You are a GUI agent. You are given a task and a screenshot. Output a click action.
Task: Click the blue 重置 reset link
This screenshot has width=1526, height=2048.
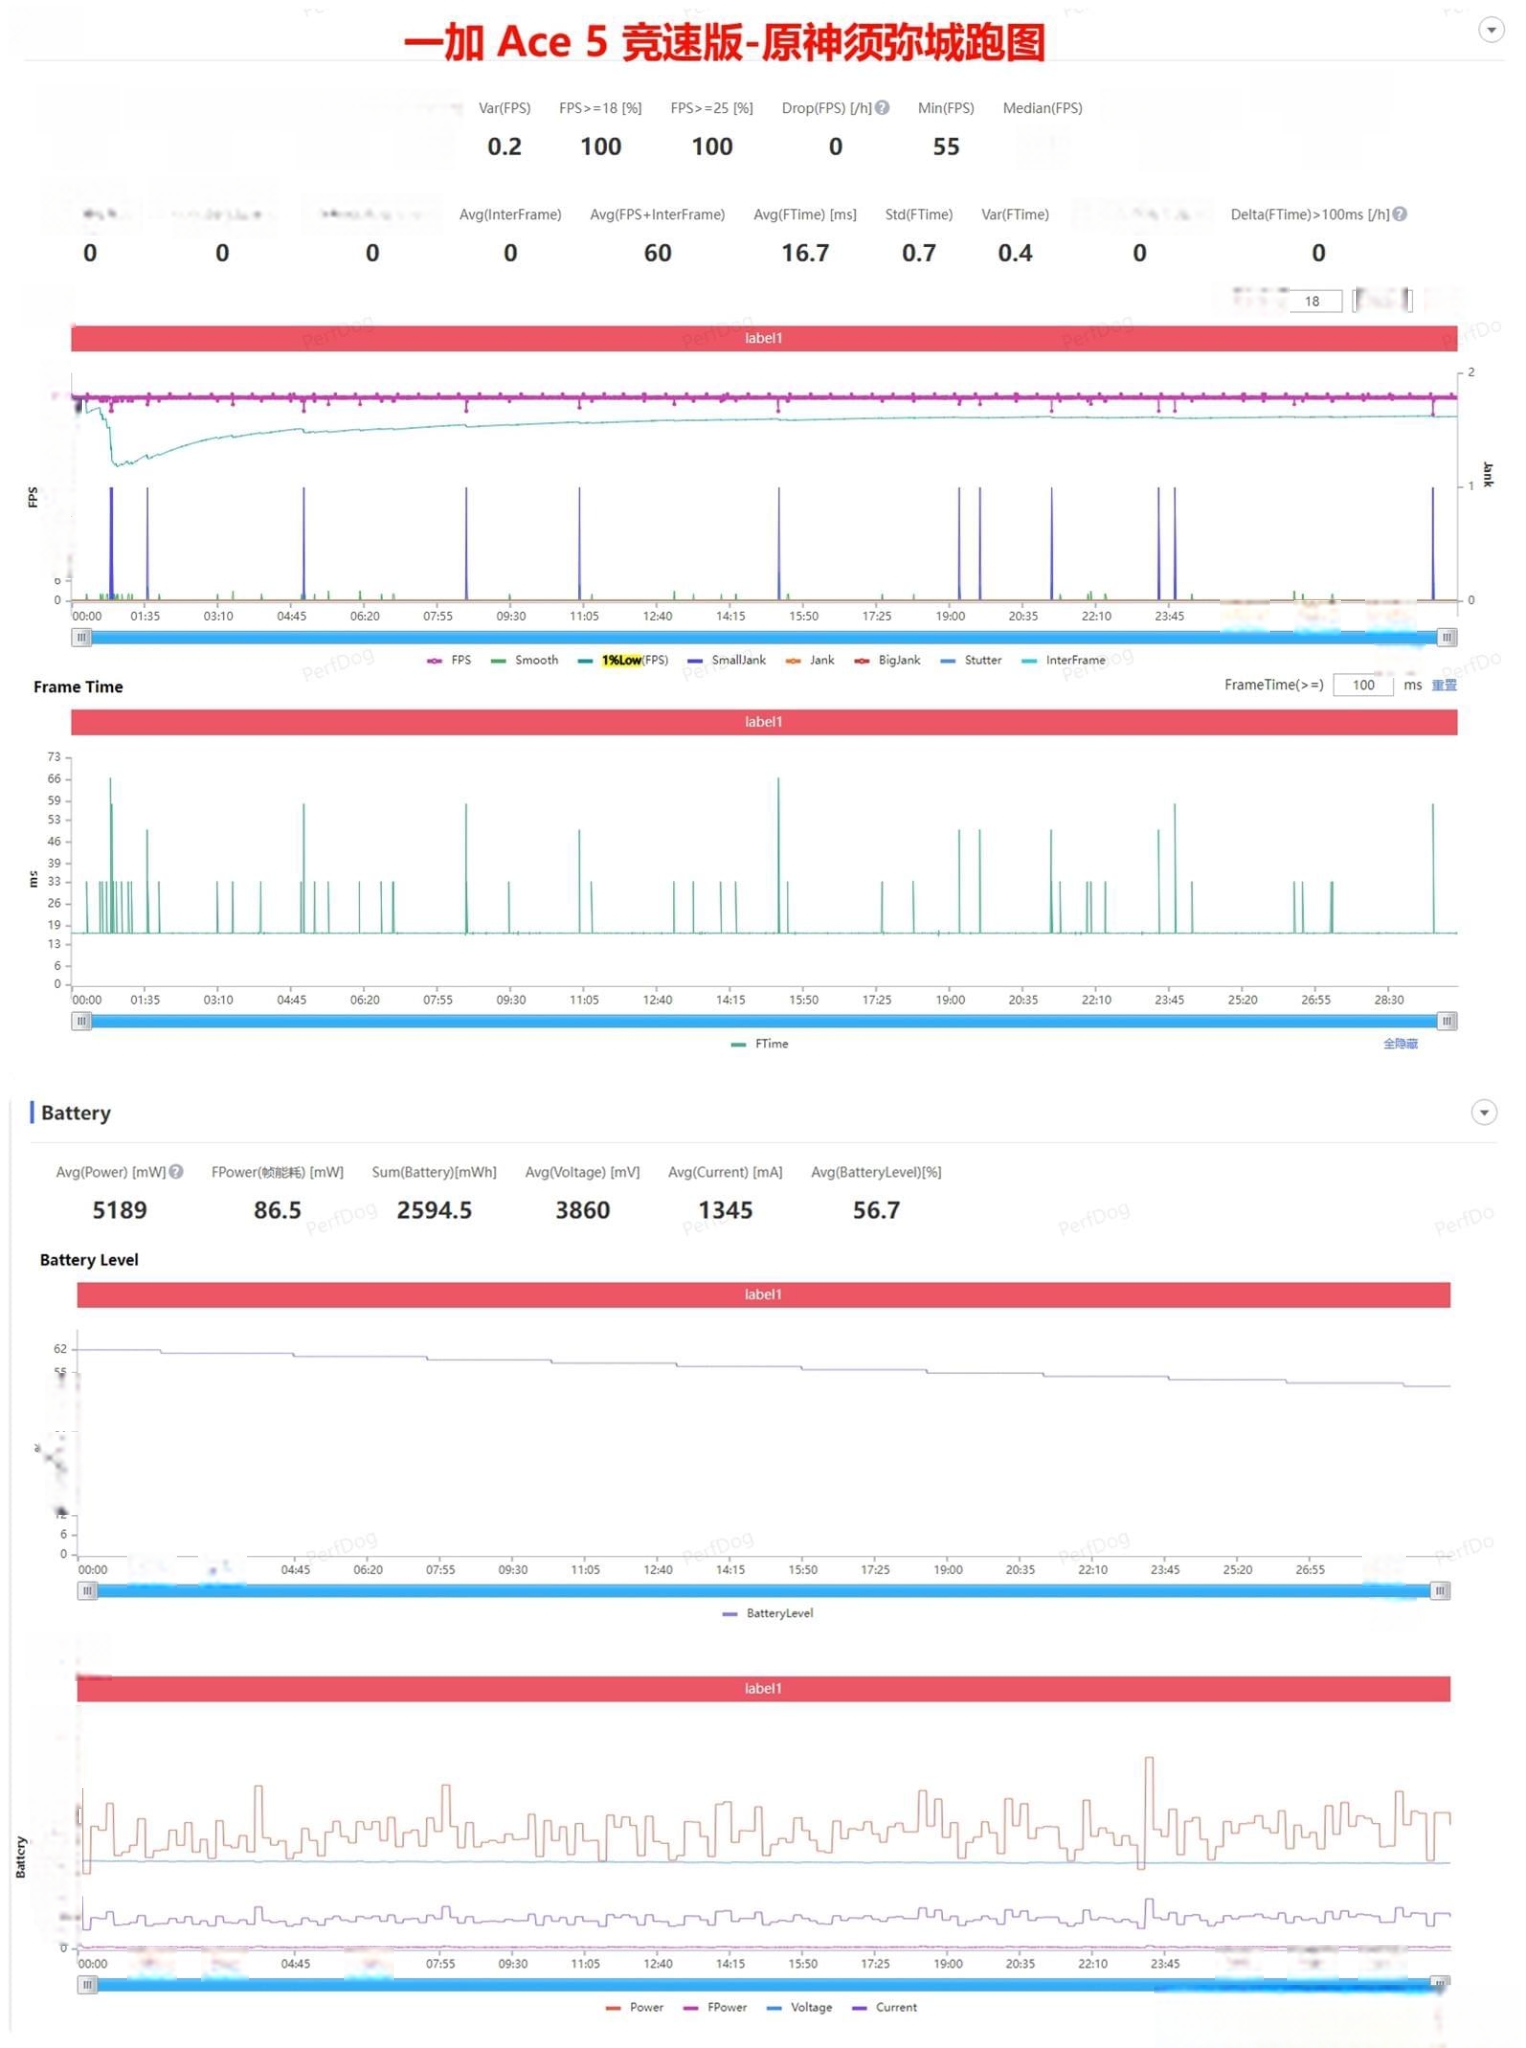tap(1444, 685)
